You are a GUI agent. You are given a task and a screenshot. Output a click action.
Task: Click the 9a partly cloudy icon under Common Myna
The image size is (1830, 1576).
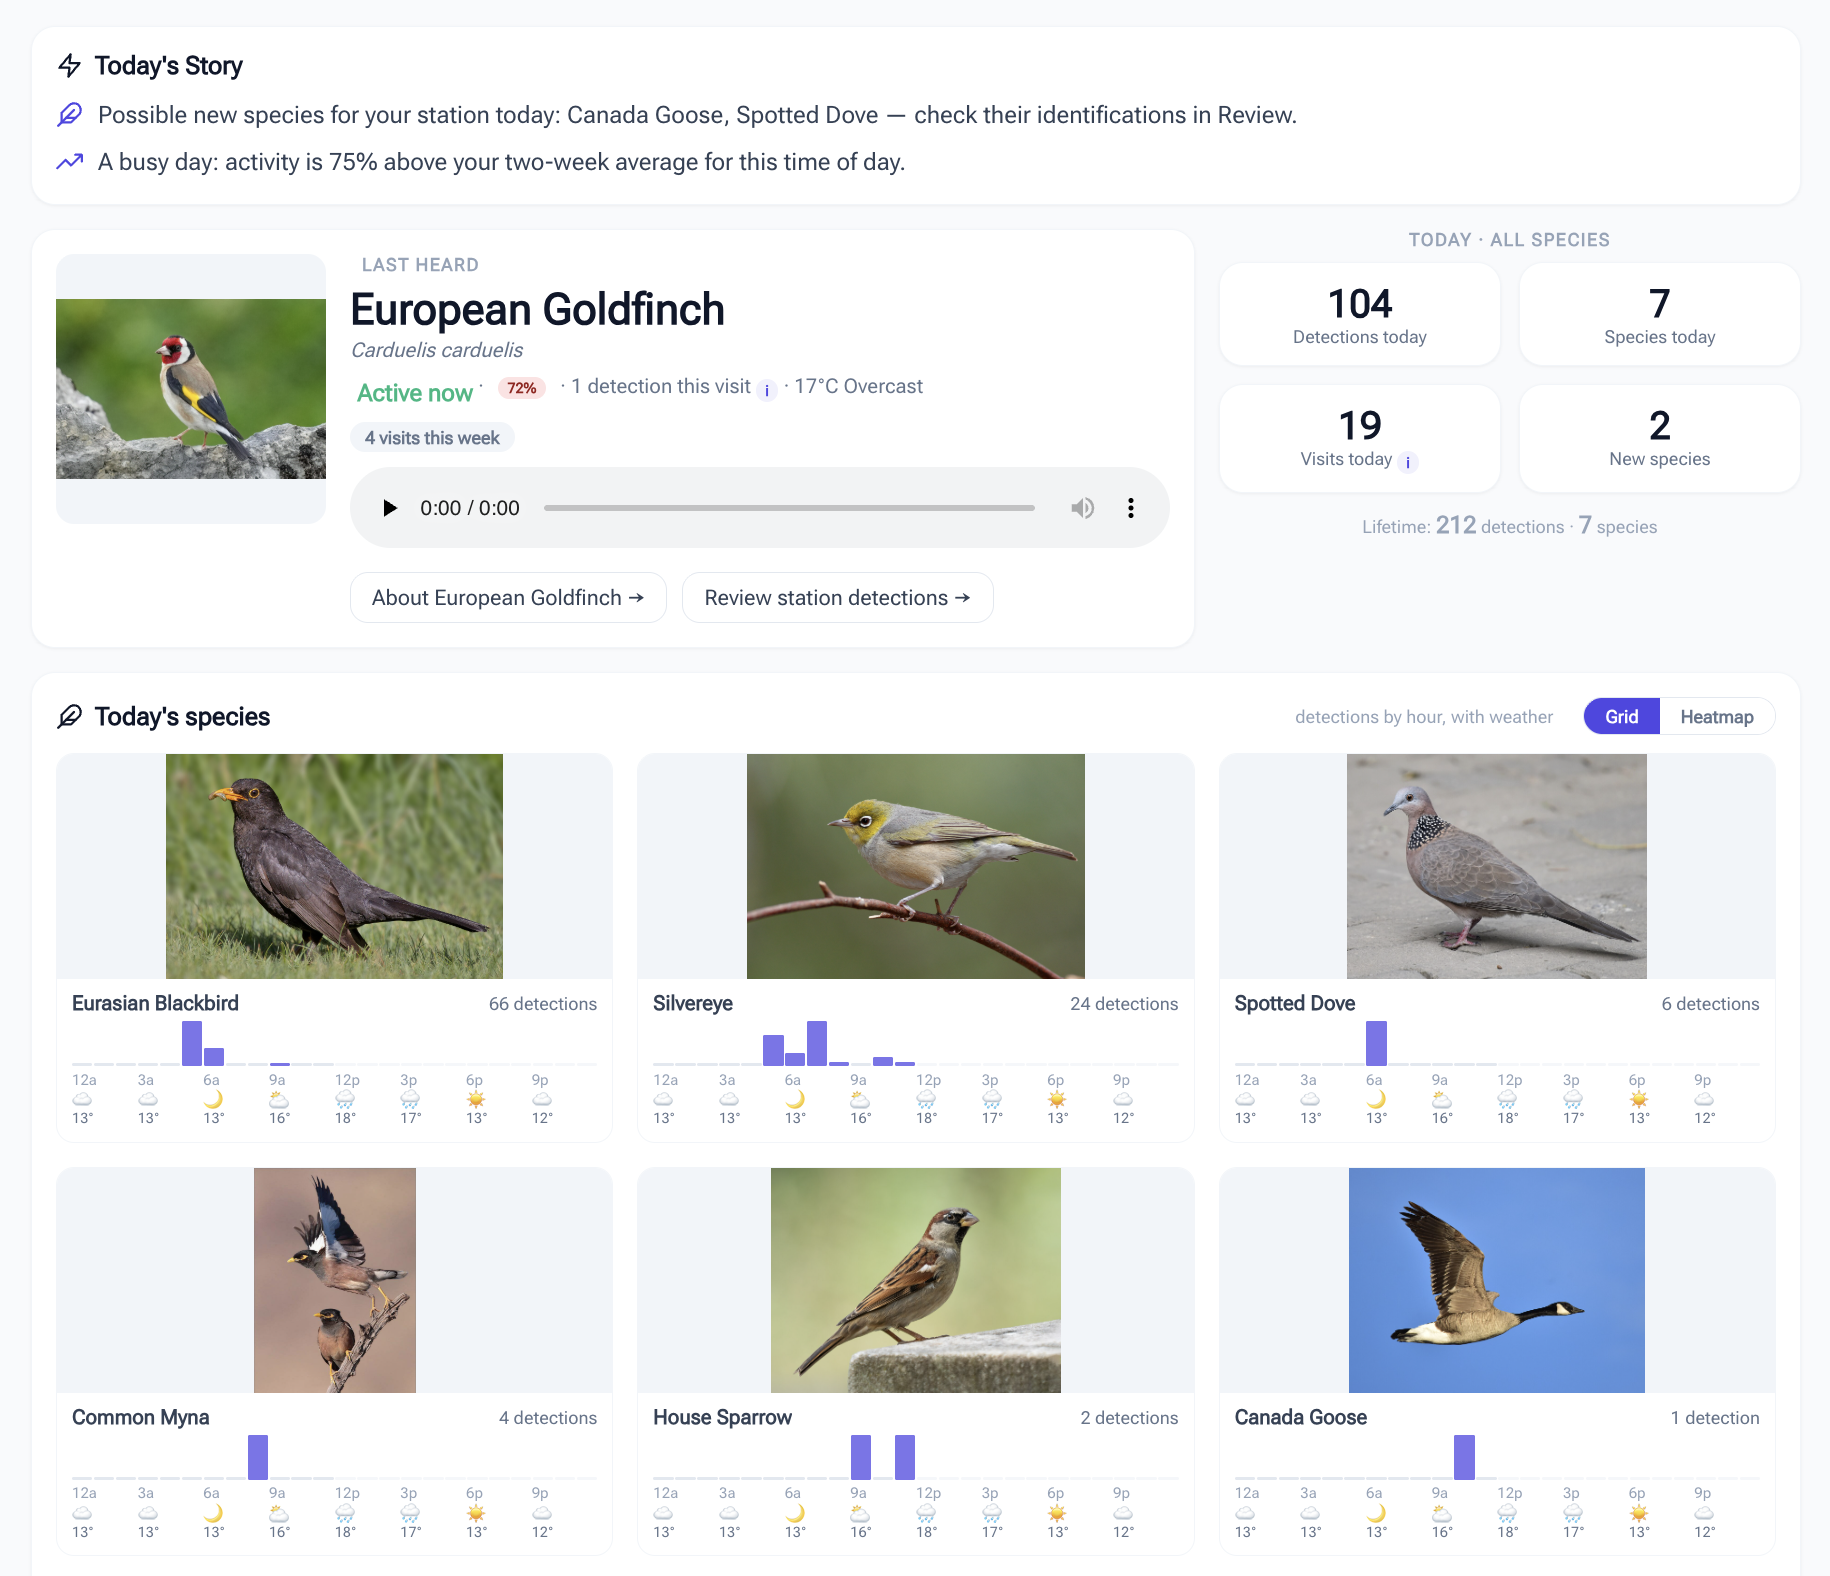point(278,1513)
